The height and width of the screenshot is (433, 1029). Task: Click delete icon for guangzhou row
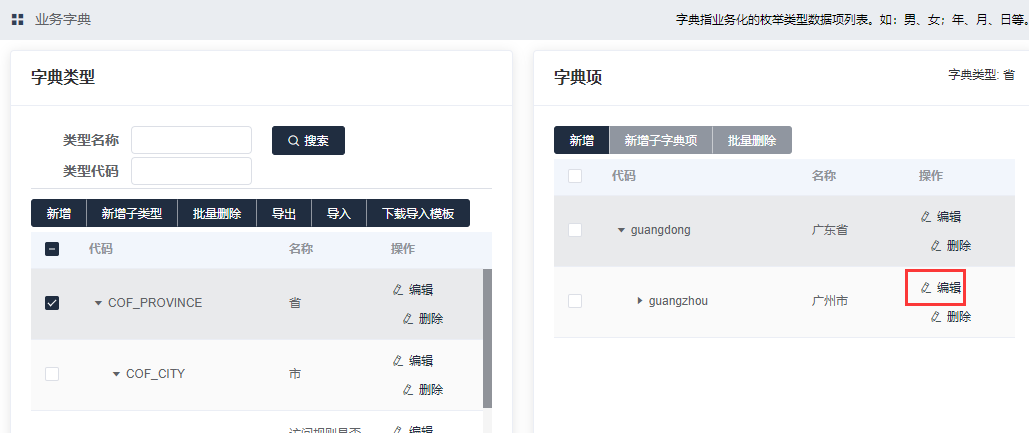click(936, 317)
